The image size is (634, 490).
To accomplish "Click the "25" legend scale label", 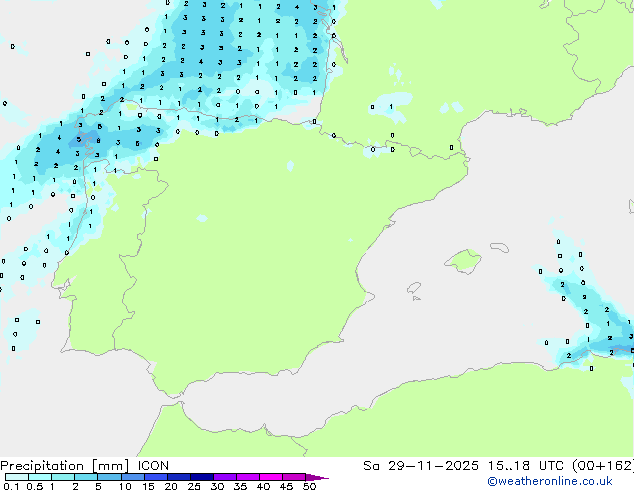I will [194, 486].
